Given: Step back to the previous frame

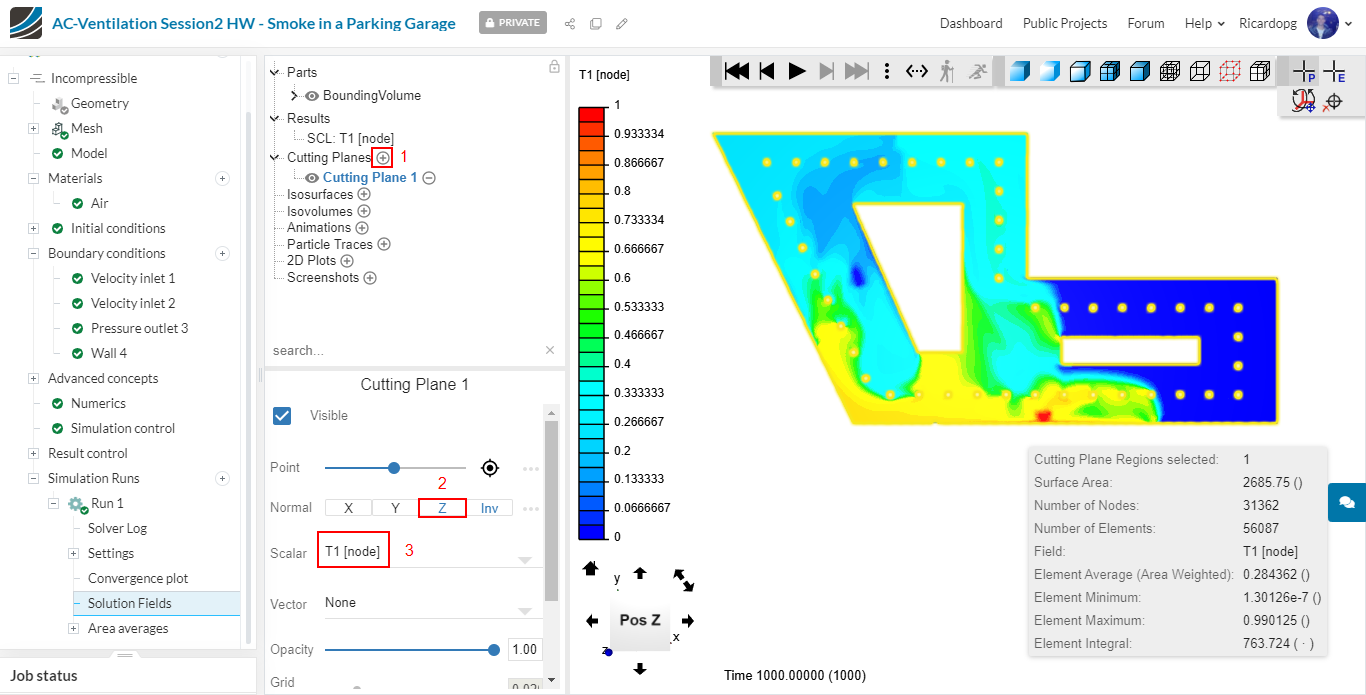Looking at the screenshot, I should 767,71.
